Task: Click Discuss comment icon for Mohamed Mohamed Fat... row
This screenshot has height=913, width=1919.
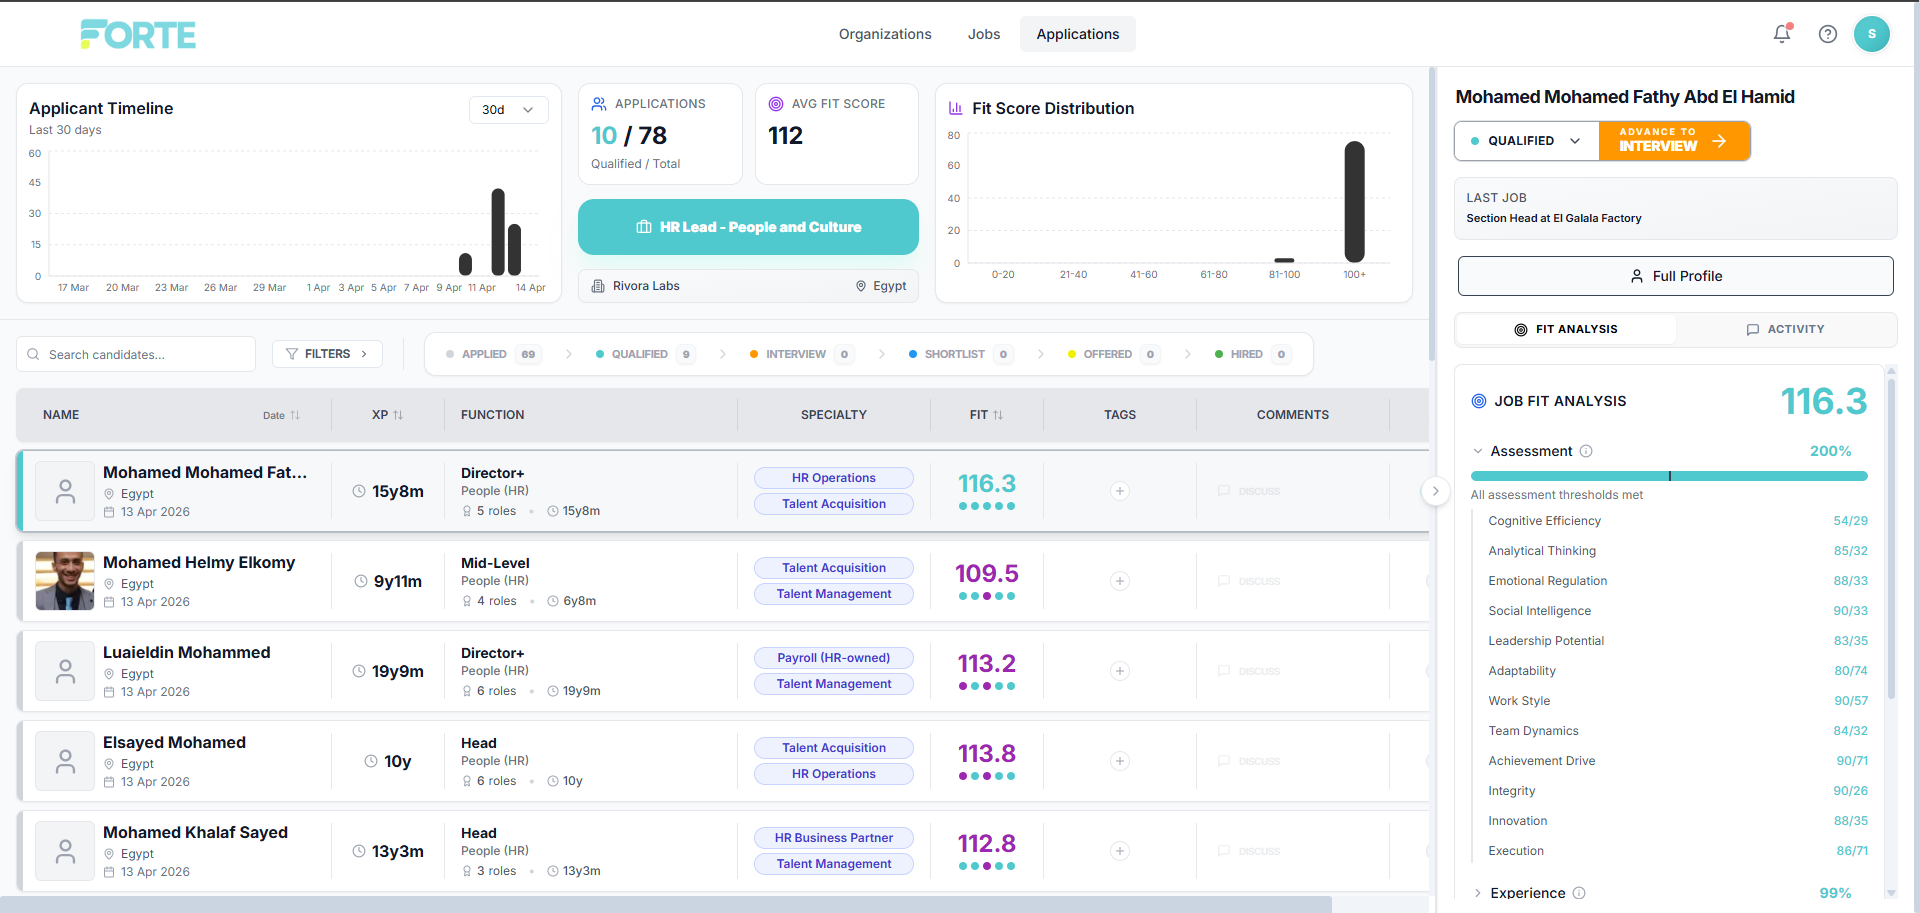Action: pyautogui.click(x=1249, y=491)
